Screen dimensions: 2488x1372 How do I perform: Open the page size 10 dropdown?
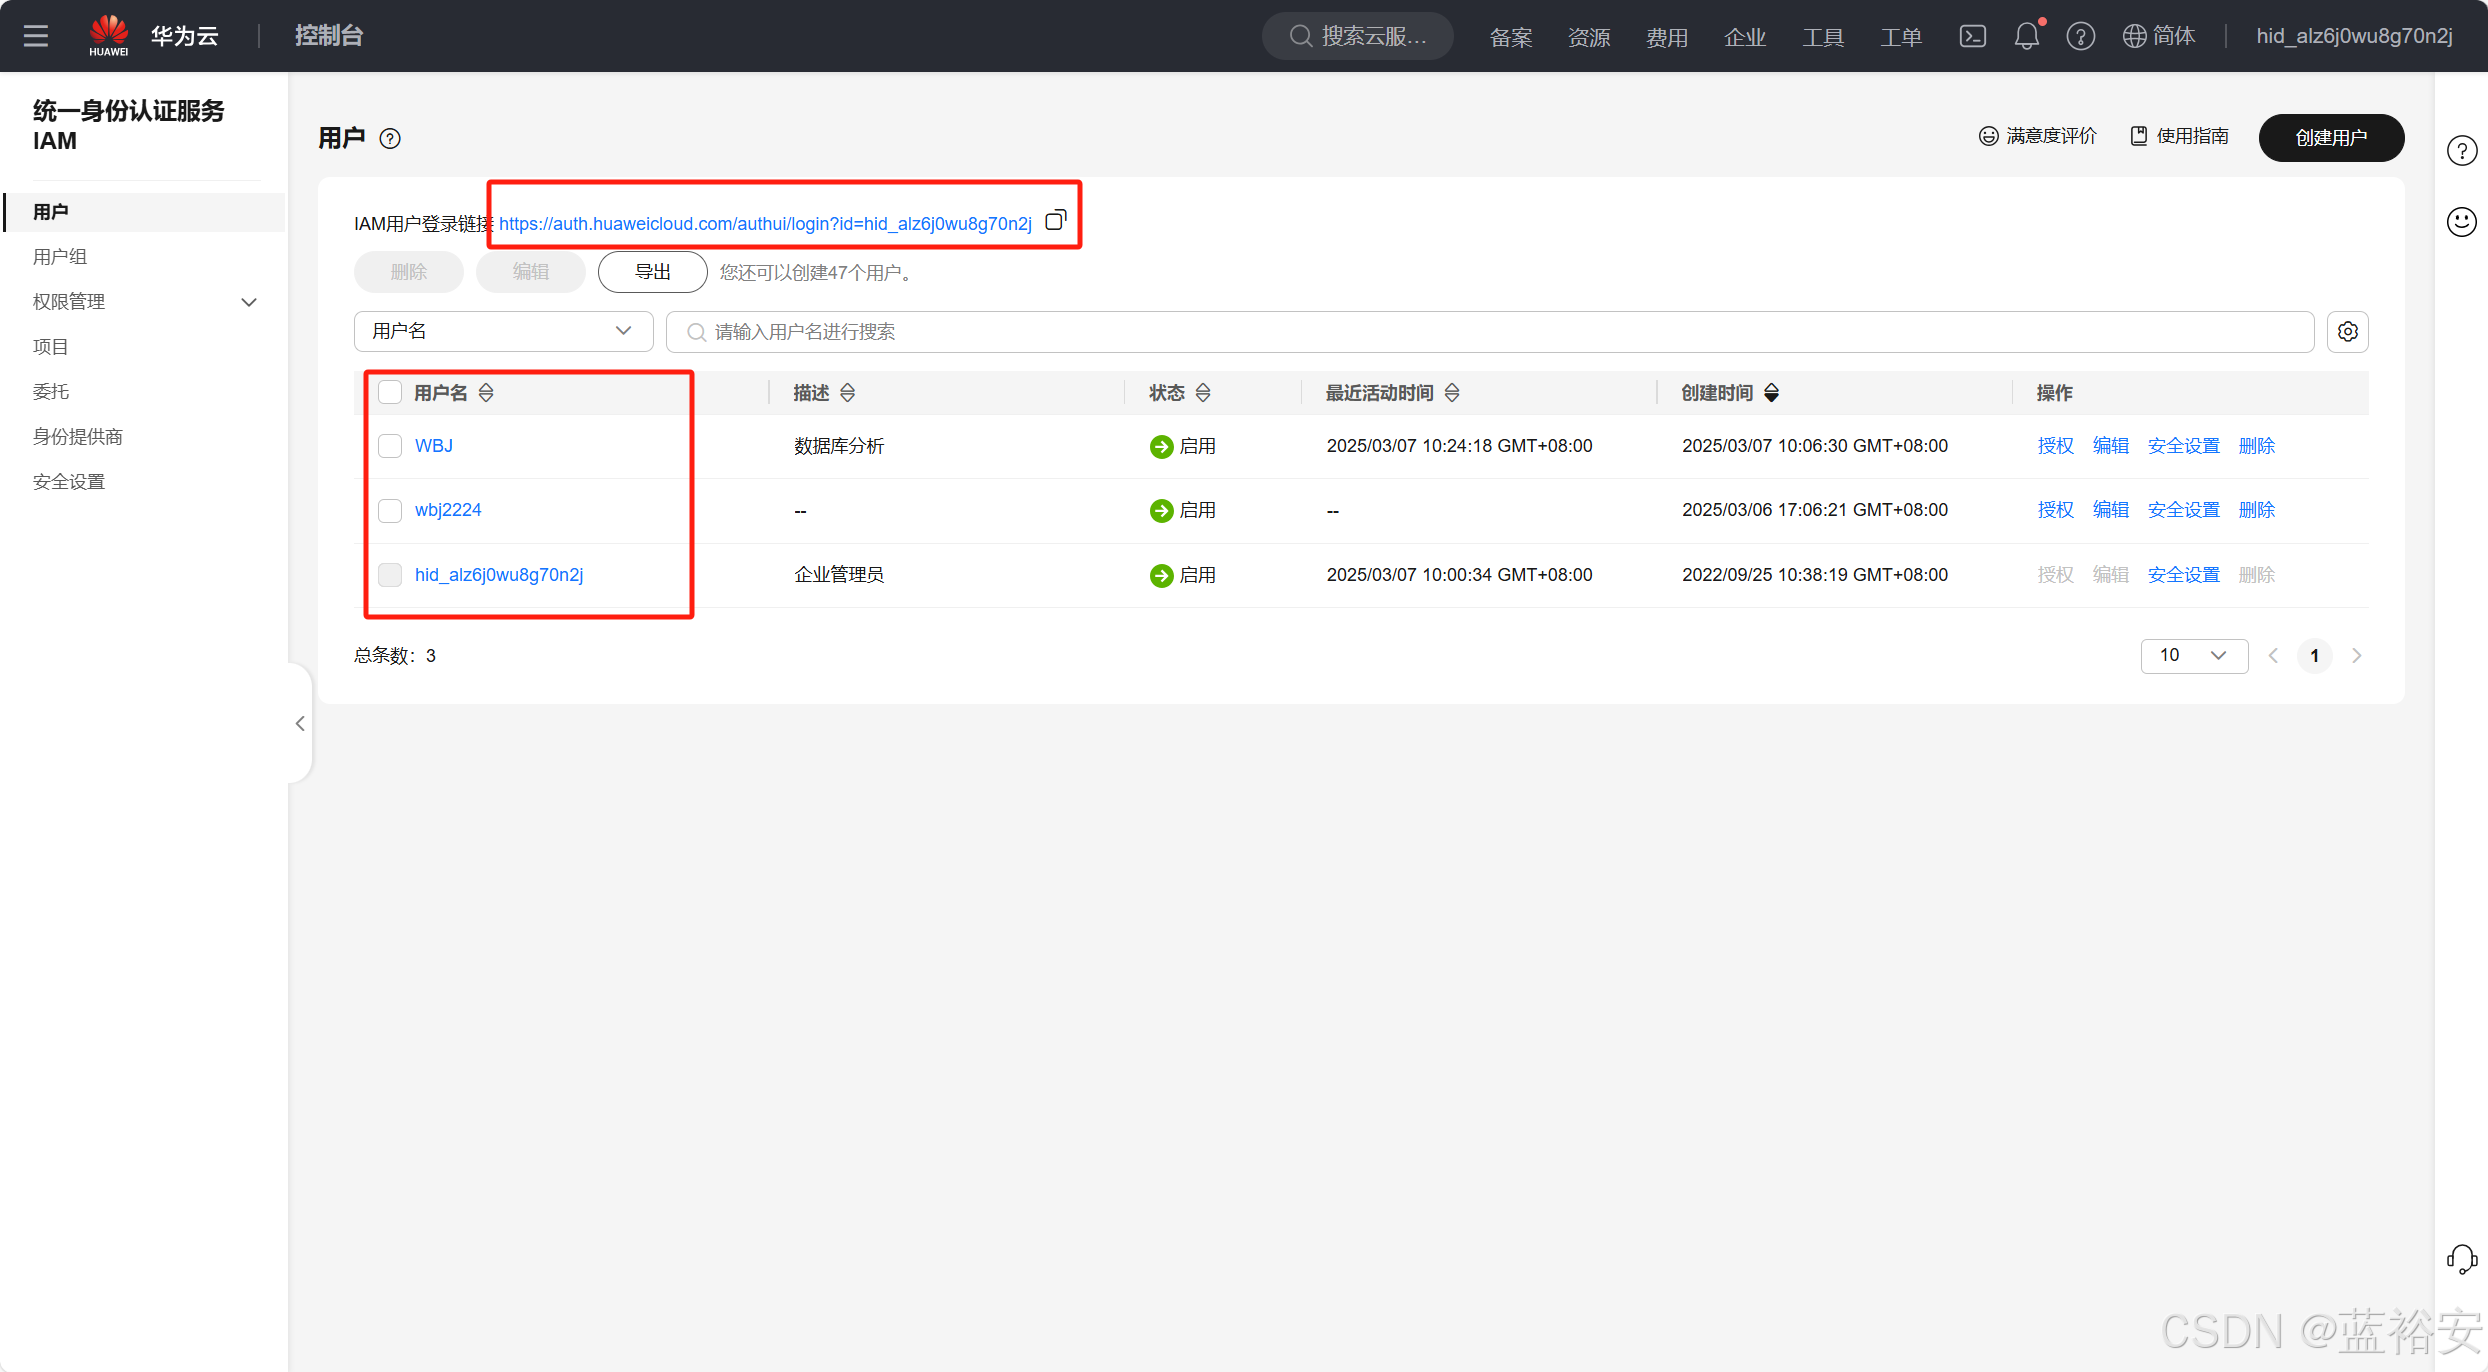tap(2193, 656)
